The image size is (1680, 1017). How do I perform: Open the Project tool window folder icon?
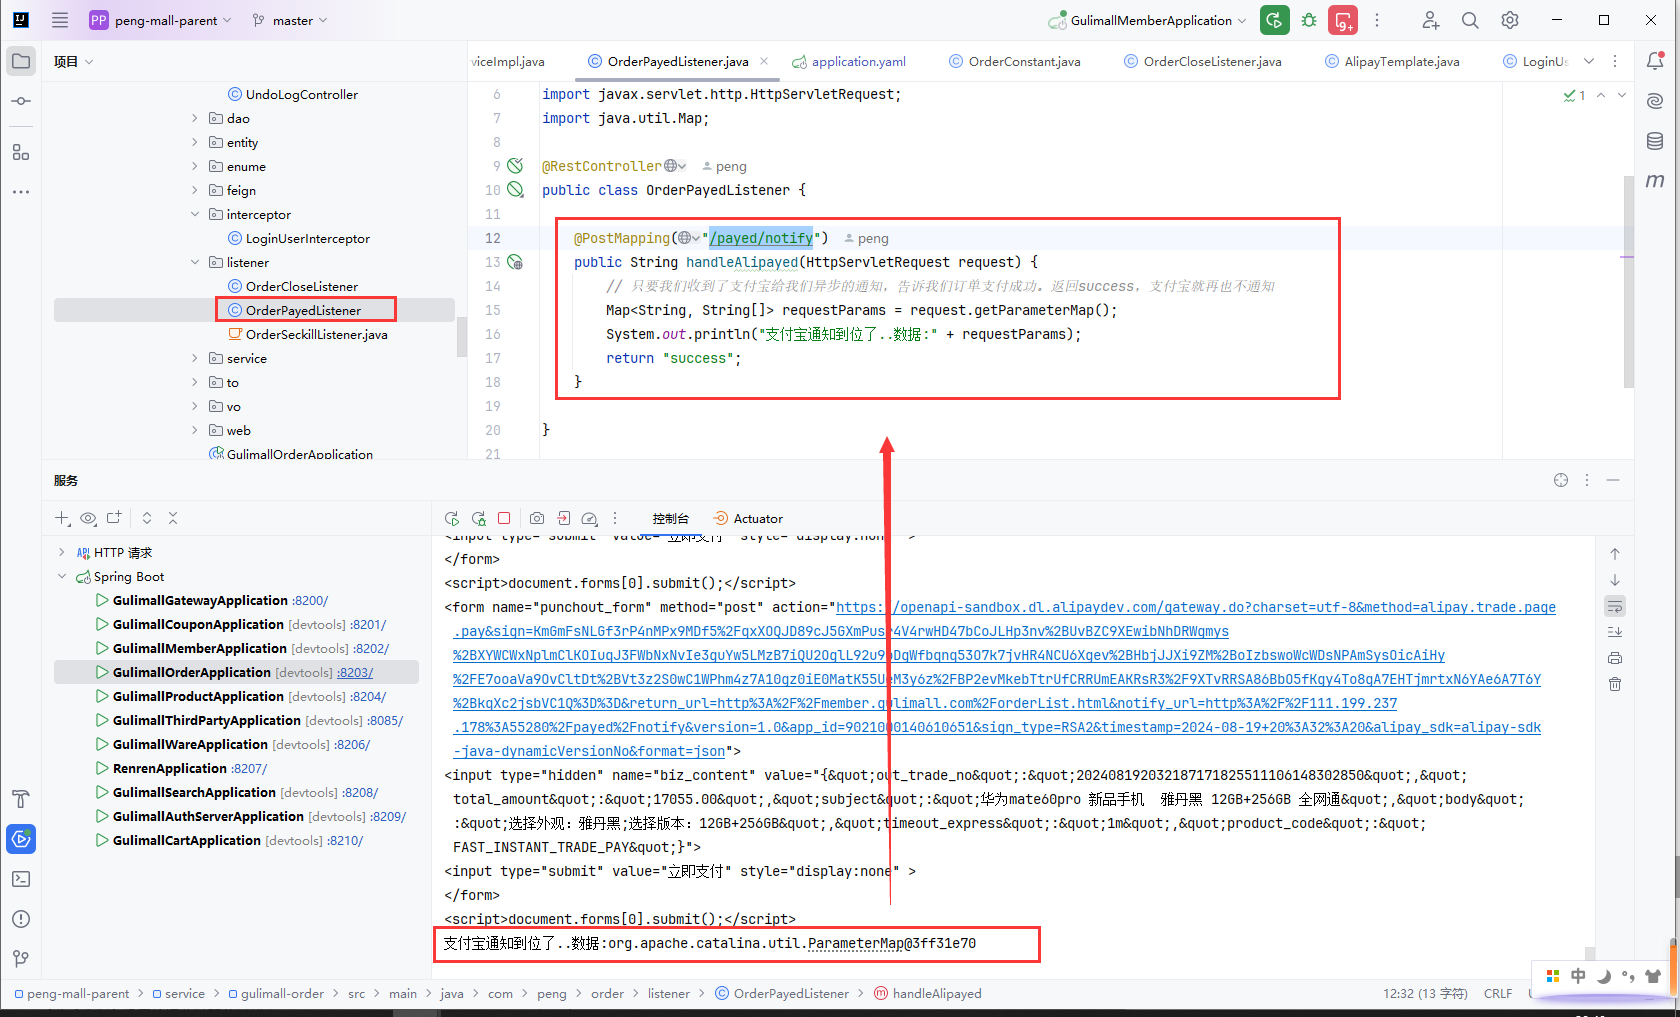tap(21, 61)
